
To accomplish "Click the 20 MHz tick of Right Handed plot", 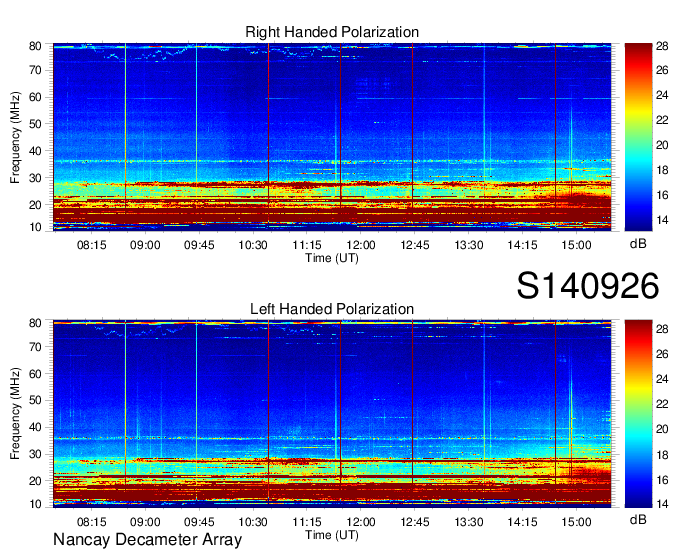I will (35, 205).
